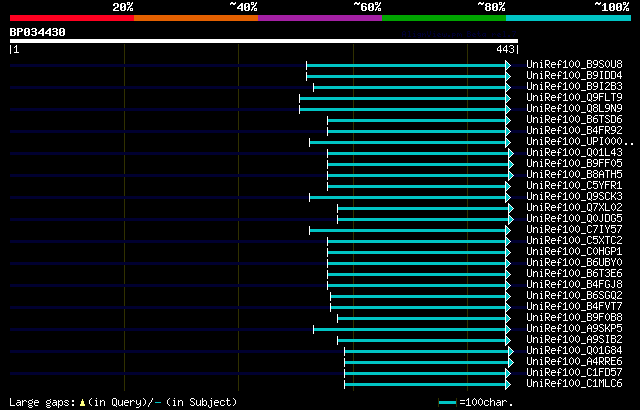Click the UniRef100_A4RRE6 label
The height and width of the screenshot is (410, 640).
574,362
